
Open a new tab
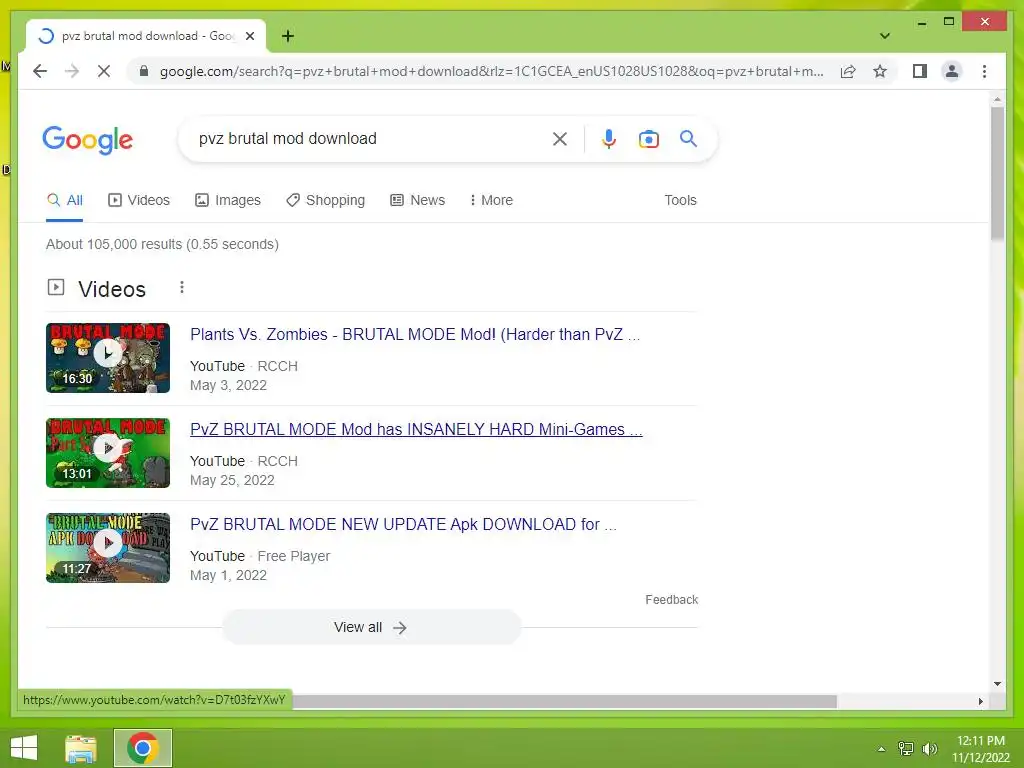pyautogui.click(x=288, y=36)
